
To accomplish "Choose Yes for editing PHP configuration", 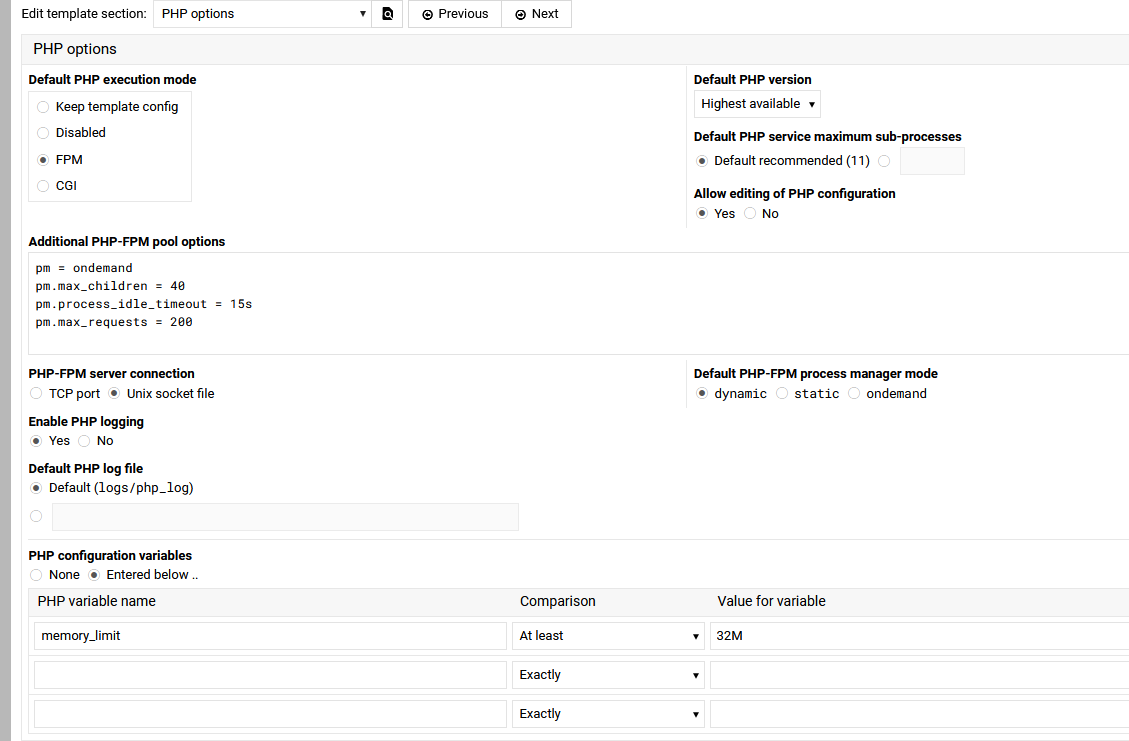I will [702, 213].
